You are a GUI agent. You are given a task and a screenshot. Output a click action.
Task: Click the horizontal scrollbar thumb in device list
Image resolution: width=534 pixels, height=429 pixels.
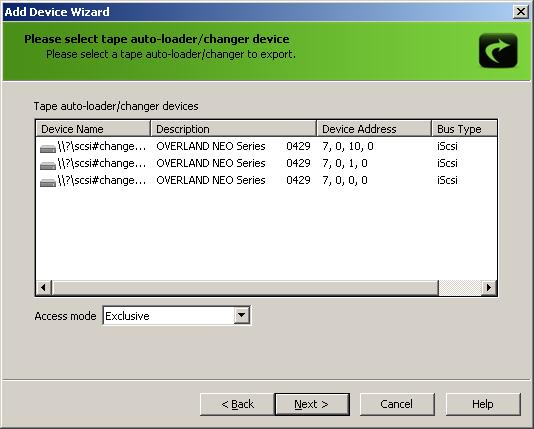[x=245, y=287]
